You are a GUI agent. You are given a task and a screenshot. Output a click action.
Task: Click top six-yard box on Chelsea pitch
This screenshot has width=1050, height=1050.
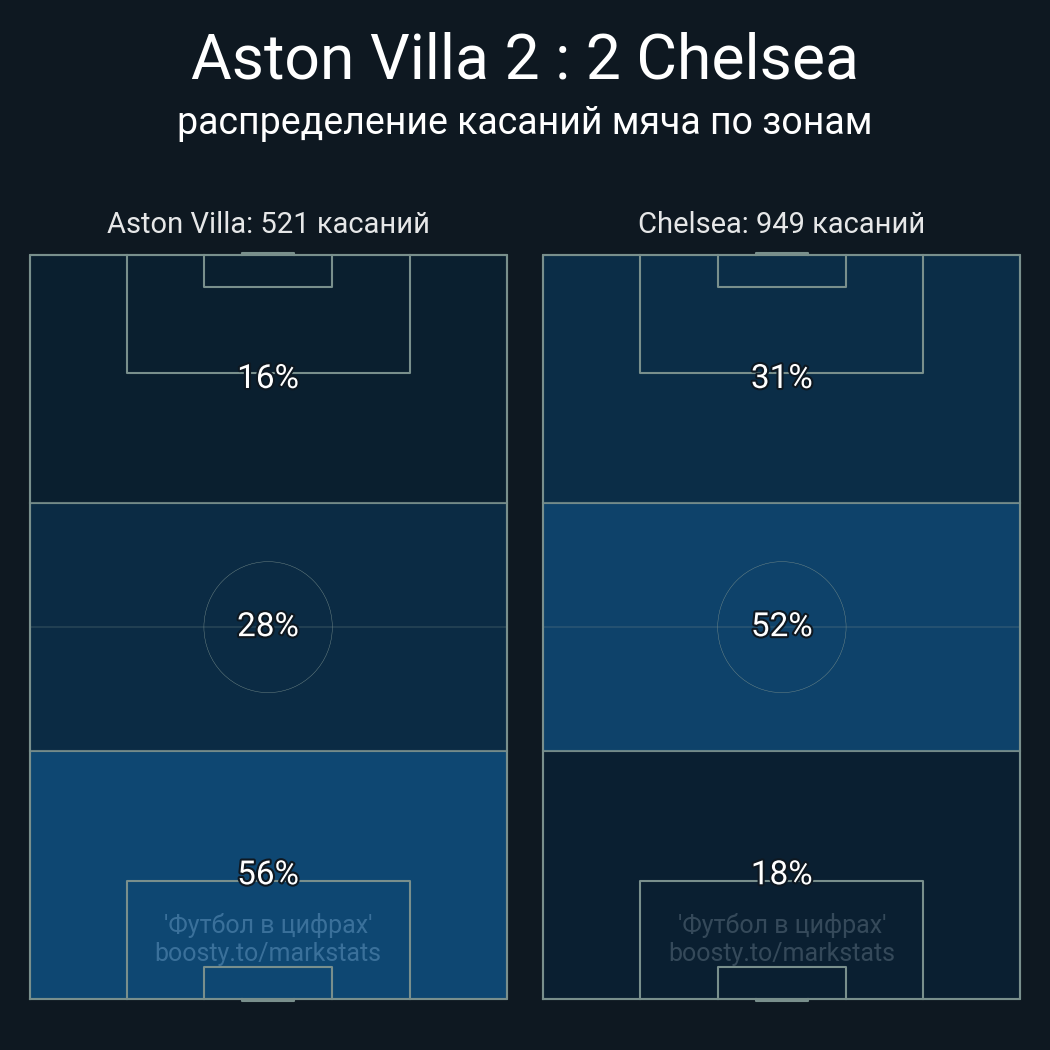(x=781, y=271)
